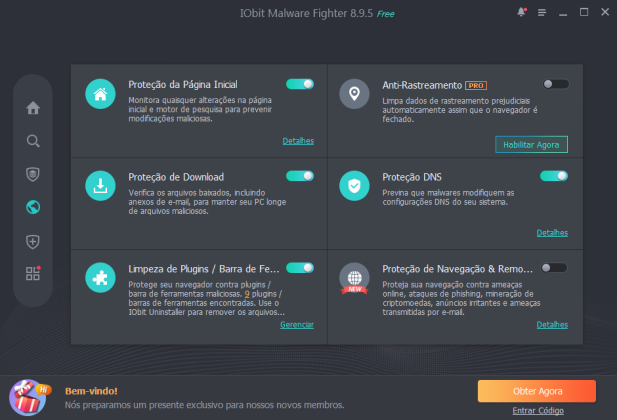The width and height of the screenshot is (617, 420).
Task: Click the Habilitar Agora button
Action: click(531, 144)
